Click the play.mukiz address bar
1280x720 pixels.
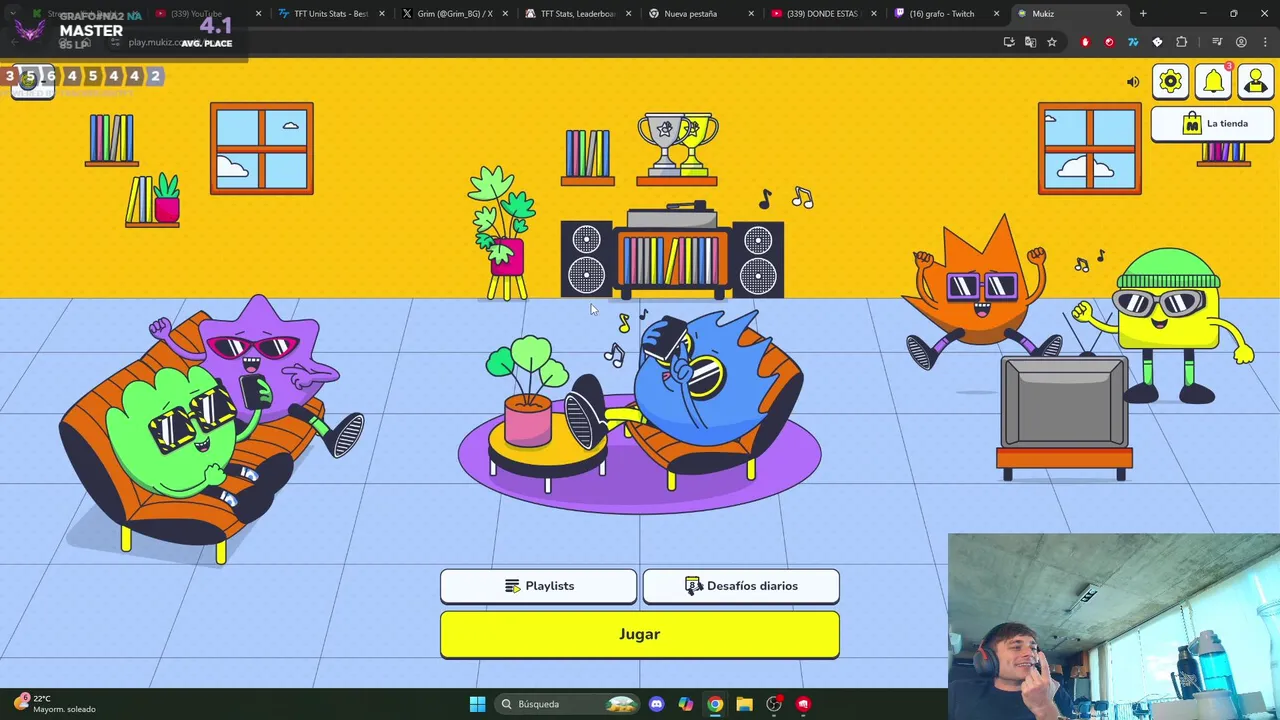(x=560, y=42)
